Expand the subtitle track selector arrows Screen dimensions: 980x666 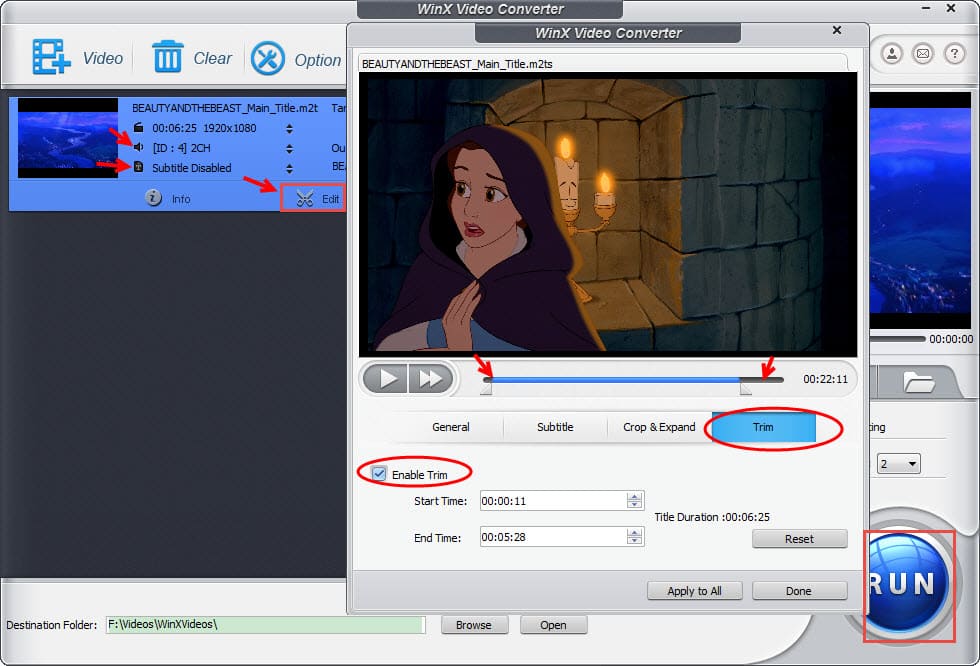[x=289, y=168]
